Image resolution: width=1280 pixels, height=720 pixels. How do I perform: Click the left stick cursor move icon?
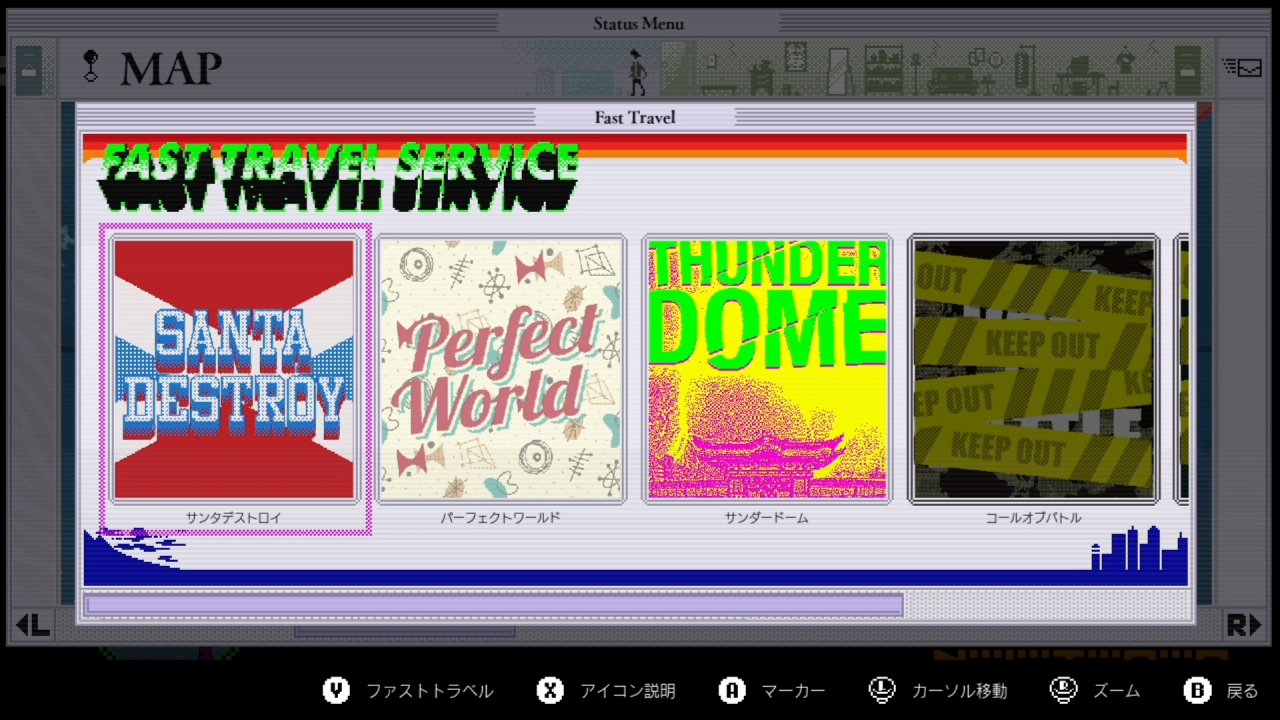(881, 690)
